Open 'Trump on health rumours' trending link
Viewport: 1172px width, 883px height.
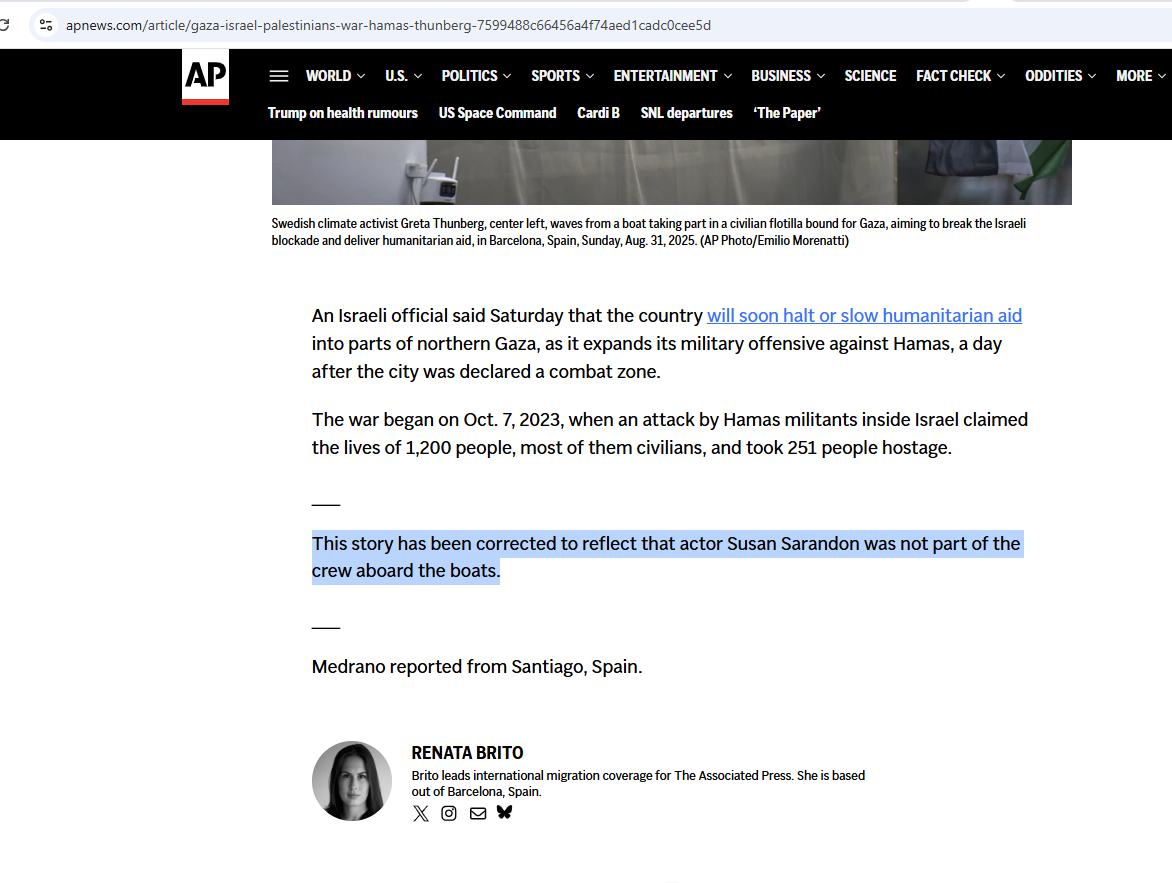(x=343, y=113)
